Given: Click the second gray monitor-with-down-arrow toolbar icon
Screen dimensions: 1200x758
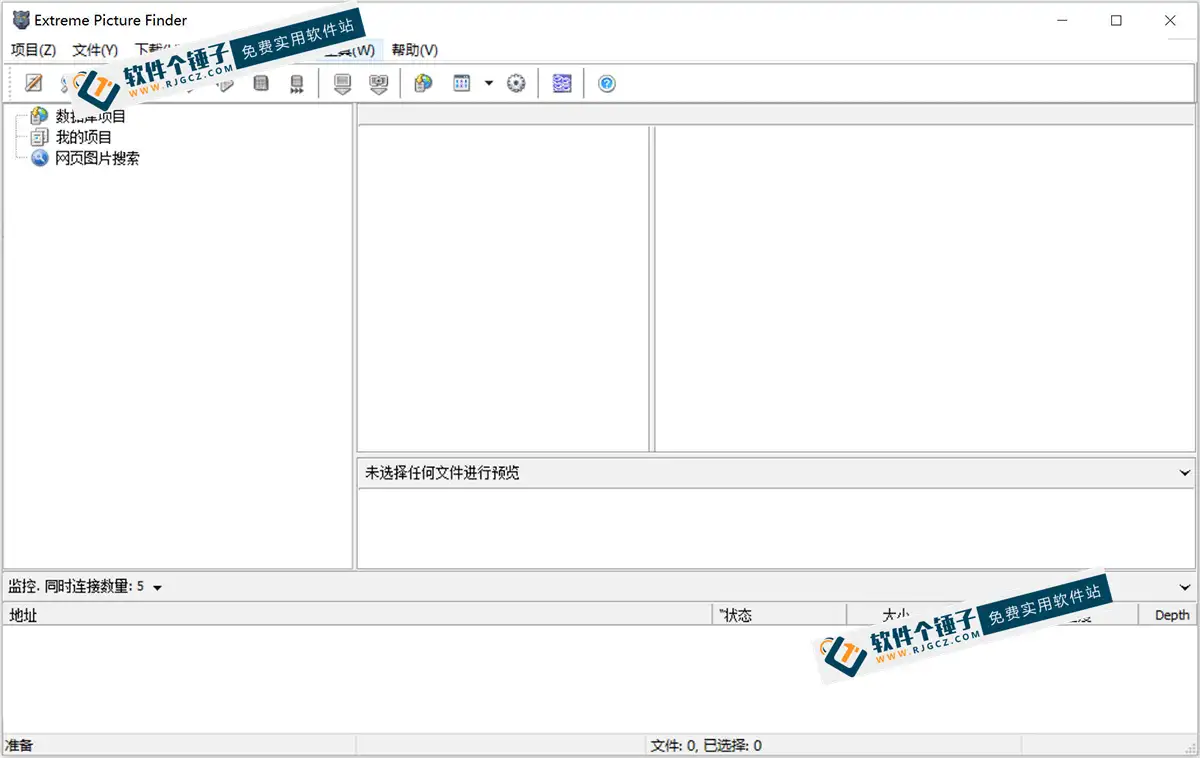Looking at the screenshot, I should pyautogui.click(x=378, y=84).
